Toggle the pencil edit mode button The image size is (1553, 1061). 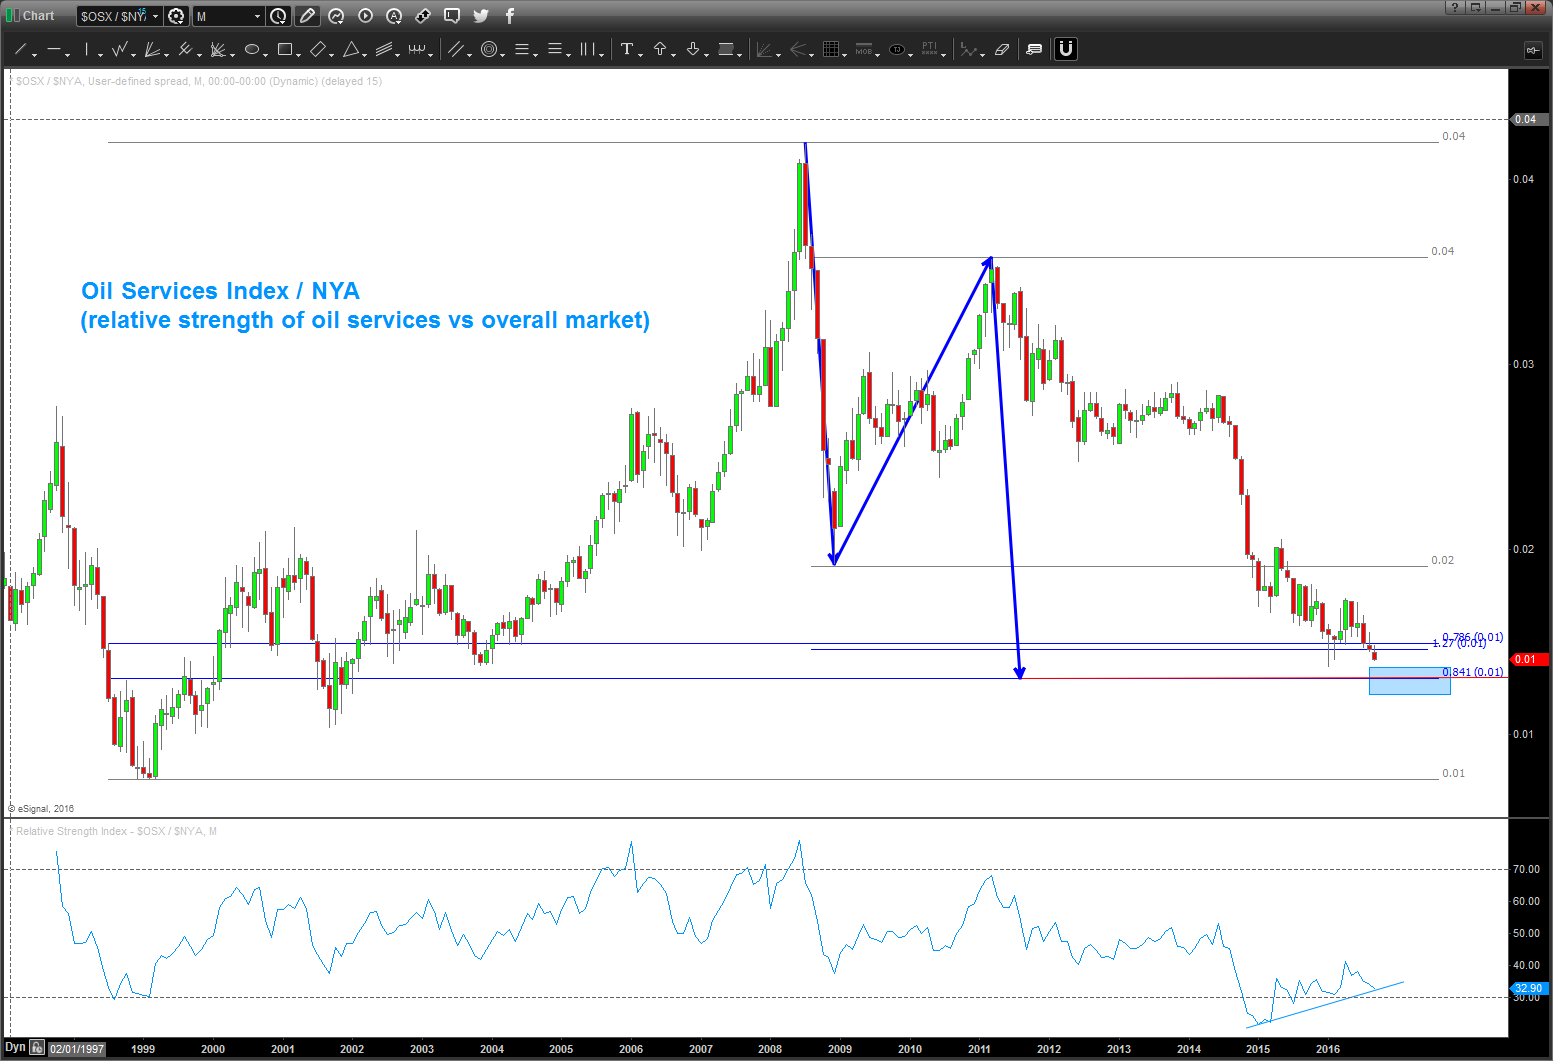tap(307, 16)
